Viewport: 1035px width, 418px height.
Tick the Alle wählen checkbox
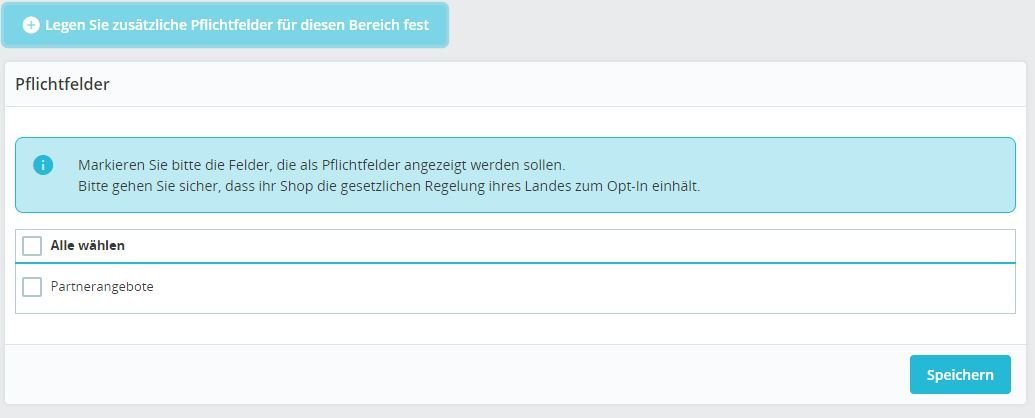click(32, 246)
